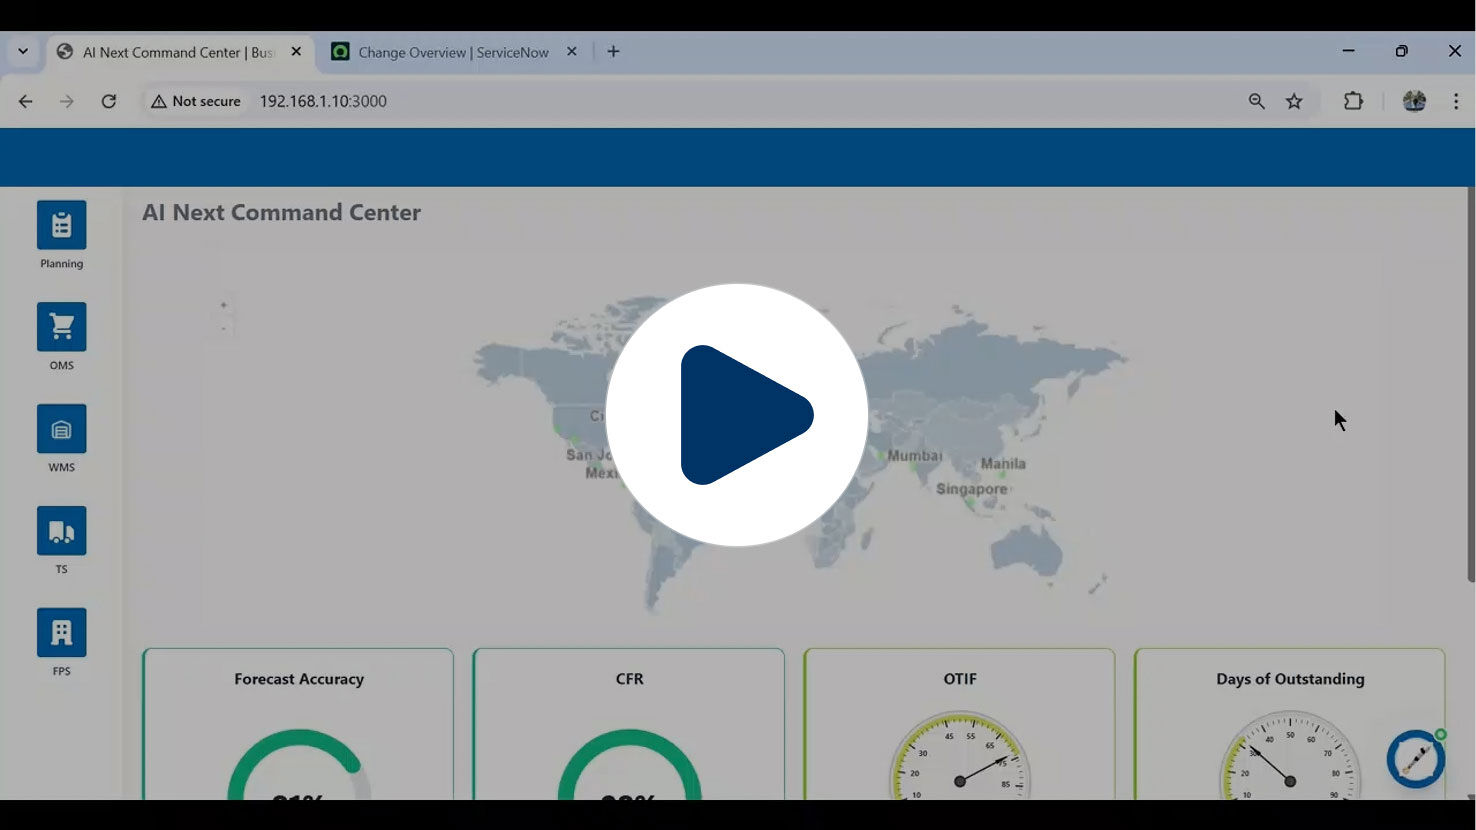Click the Not secure warning indicator
1476x830 pixels.
pos(196,101)
